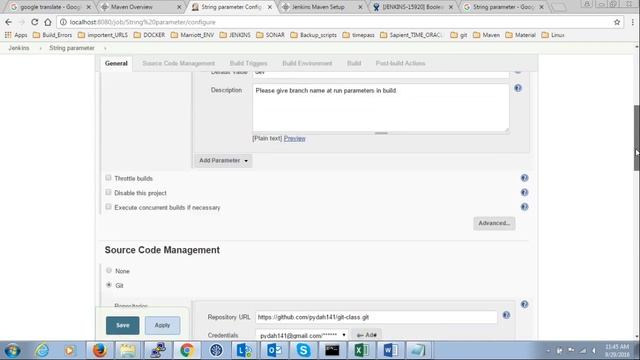Screen dimensions: 640x360
Task: Close the google translate tab
Action: pos(89,7)
